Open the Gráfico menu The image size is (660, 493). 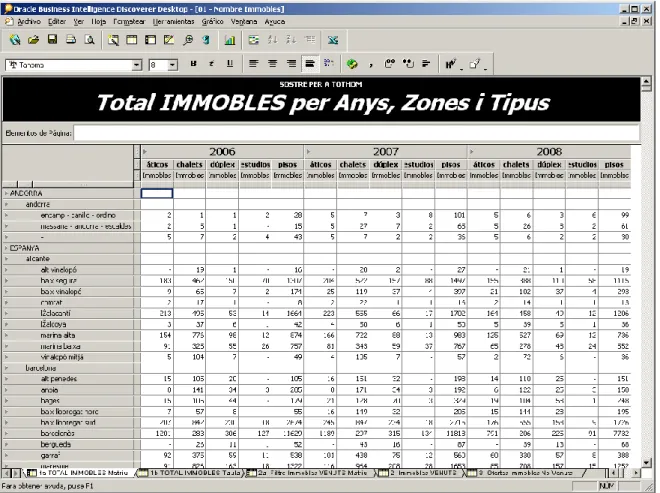[212, 21]
